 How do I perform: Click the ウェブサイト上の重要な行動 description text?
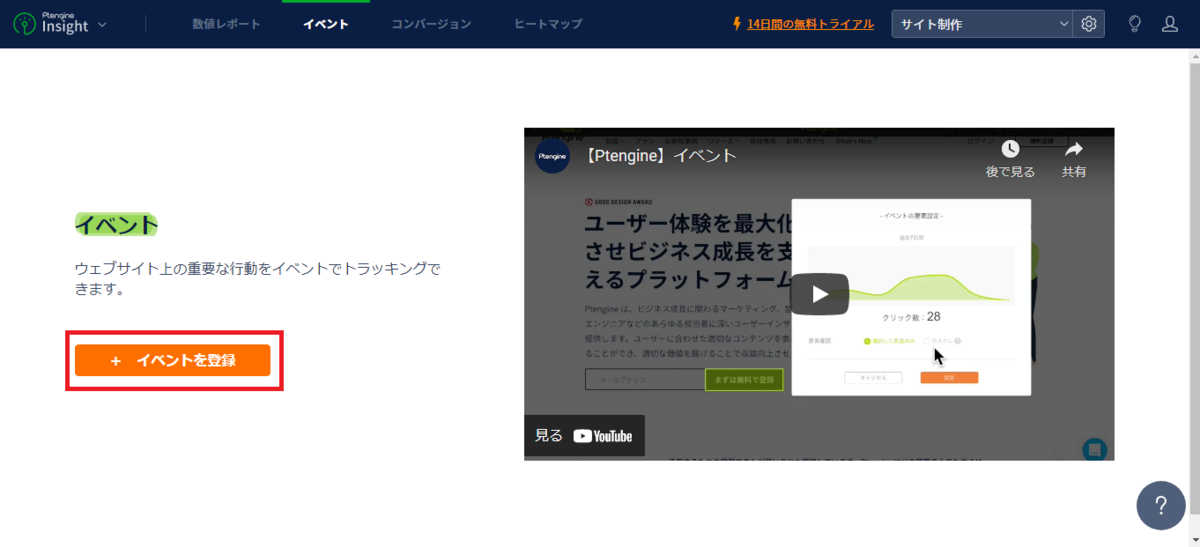click(257, 279)
